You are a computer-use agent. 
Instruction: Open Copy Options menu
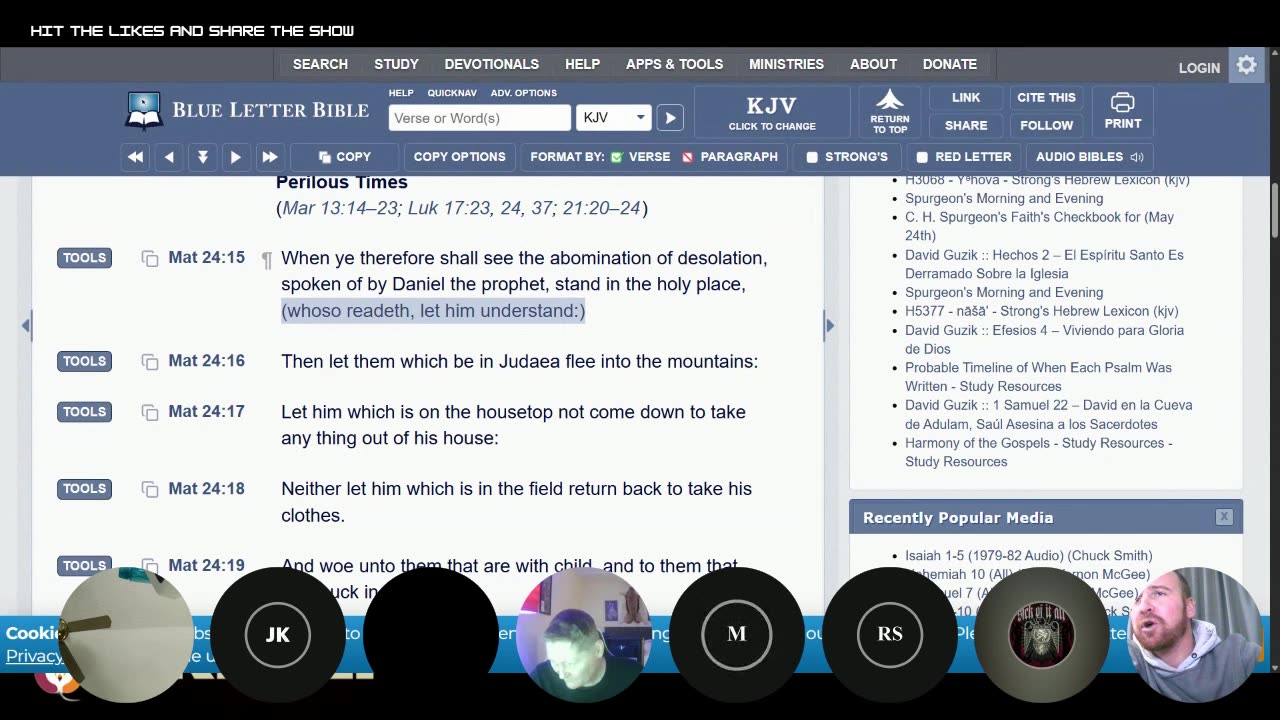click(x=460, y=157)
